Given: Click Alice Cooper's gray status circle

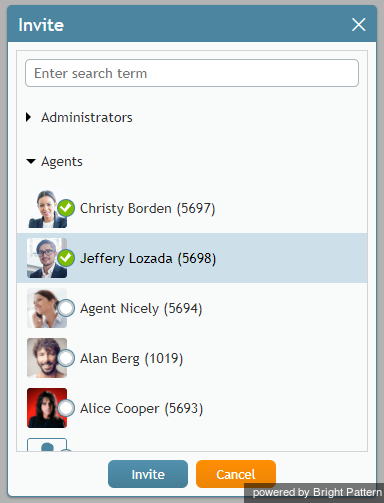Looking at the screenshot, I should (66, 408).
